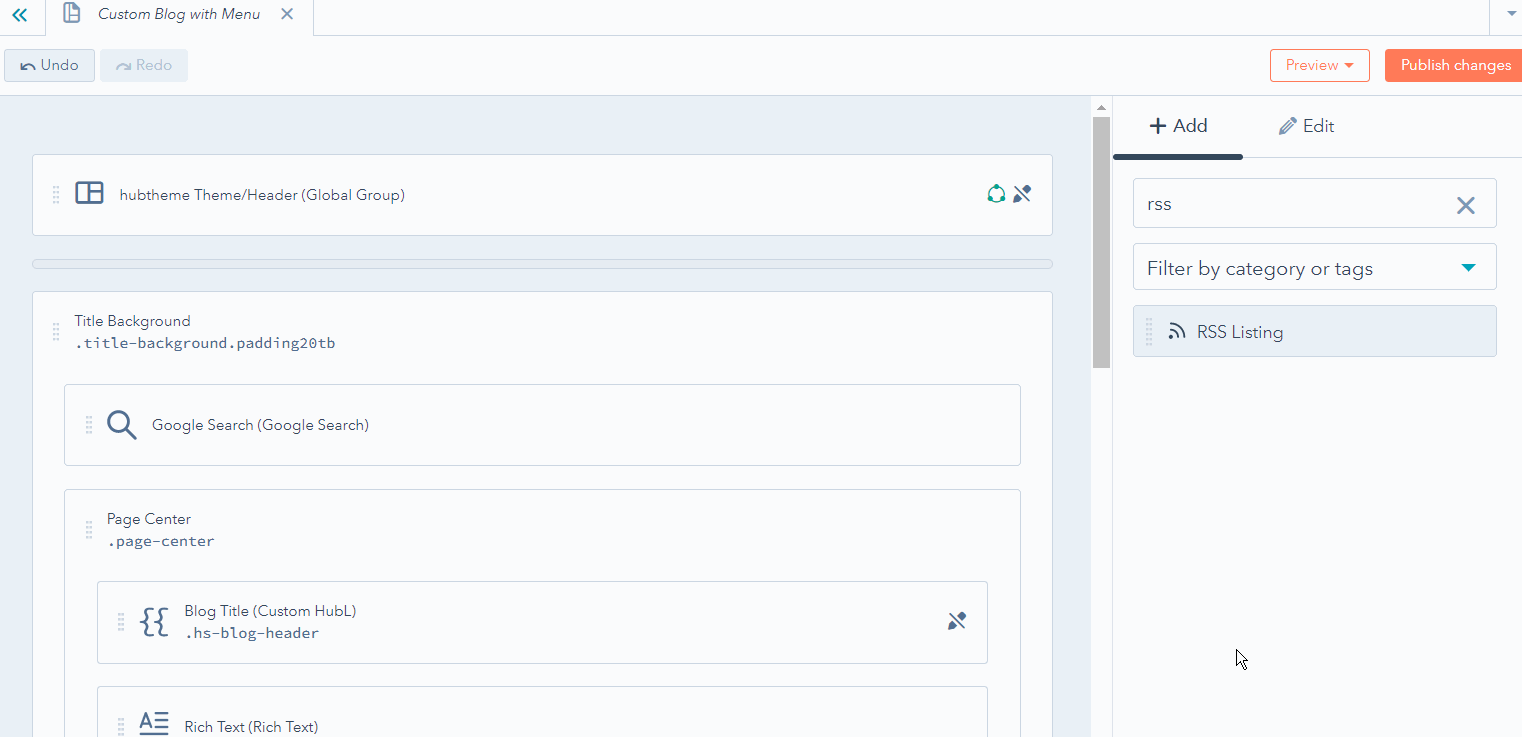Screen dimensions: 1522x737
Task: Click the Google Search magnifier icon
Action: click(x=121, y=425)
